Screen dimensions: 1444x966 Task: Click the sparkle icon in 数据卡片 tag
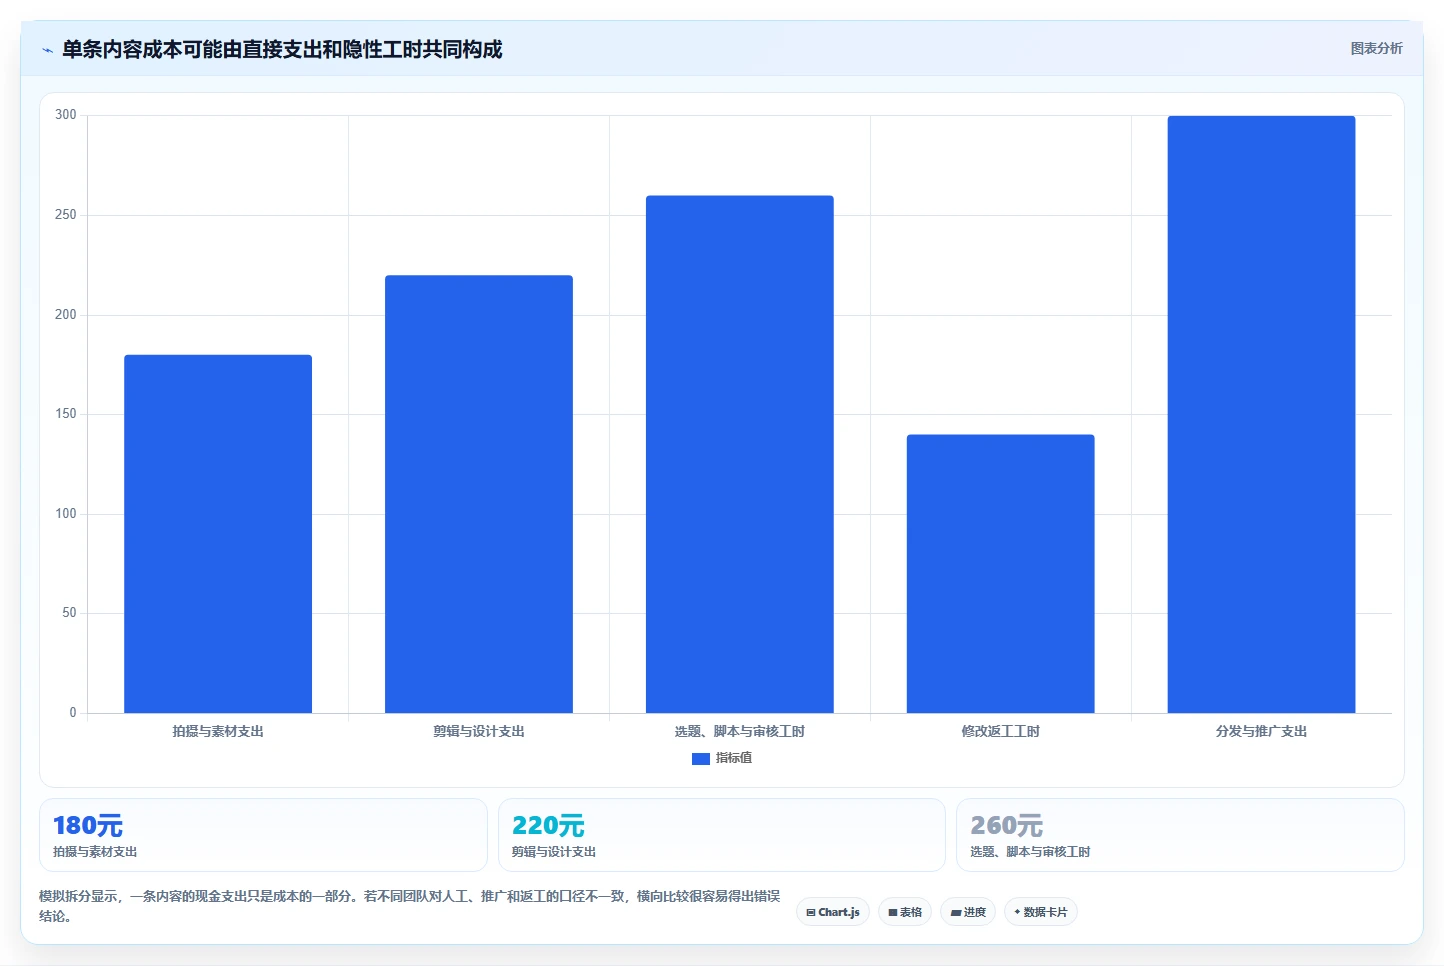pos(1017,912)
